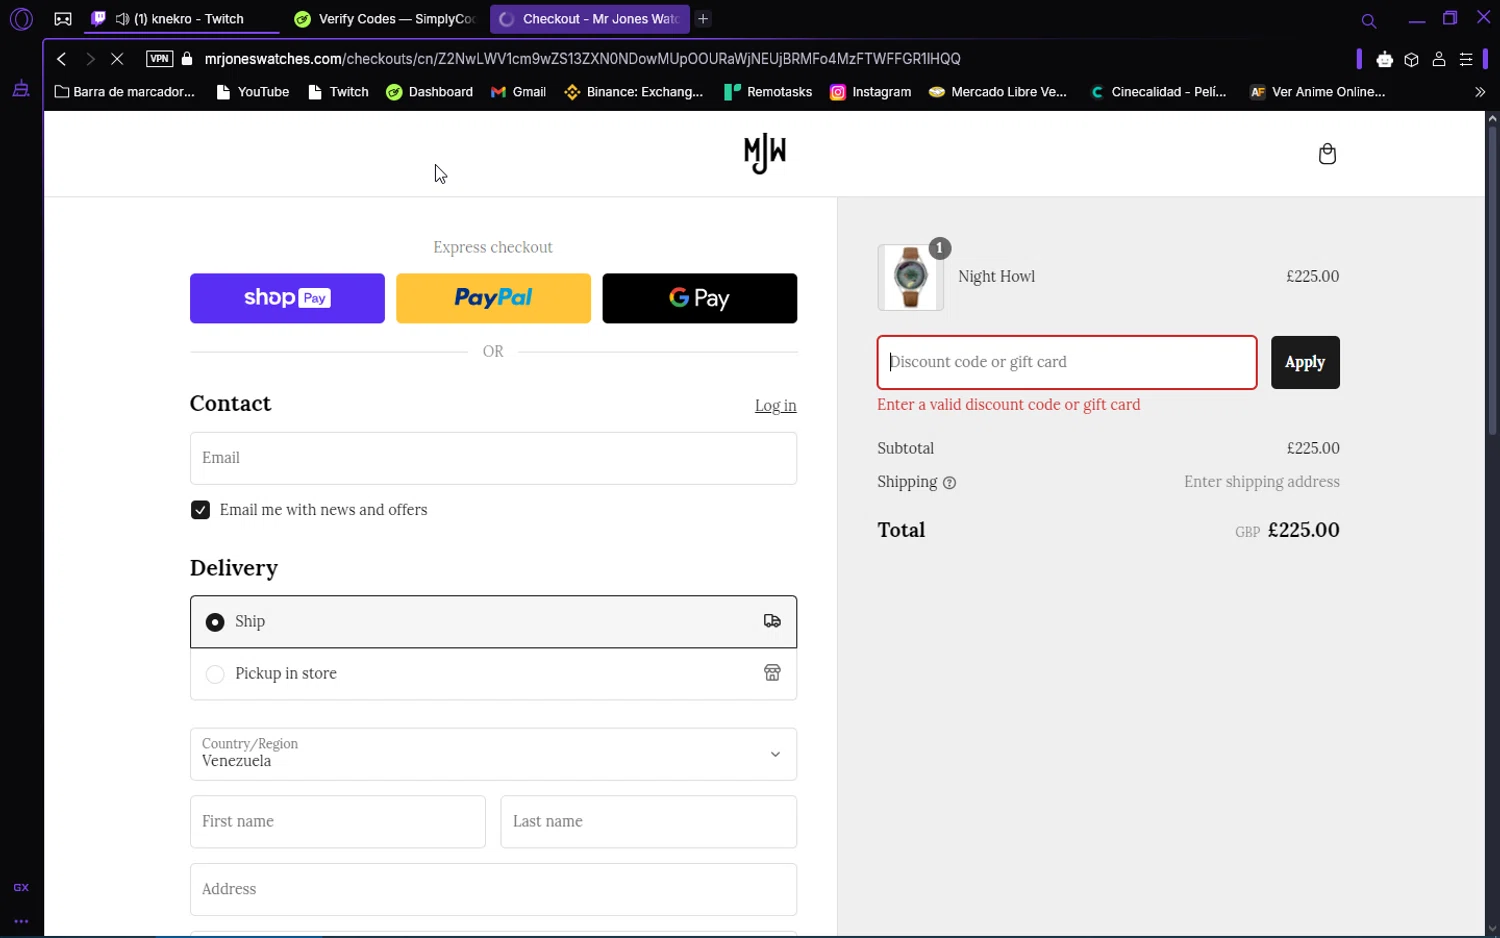
Task: Open the Ver Anime Online bookmark
Action: (x=1318, y=92)
